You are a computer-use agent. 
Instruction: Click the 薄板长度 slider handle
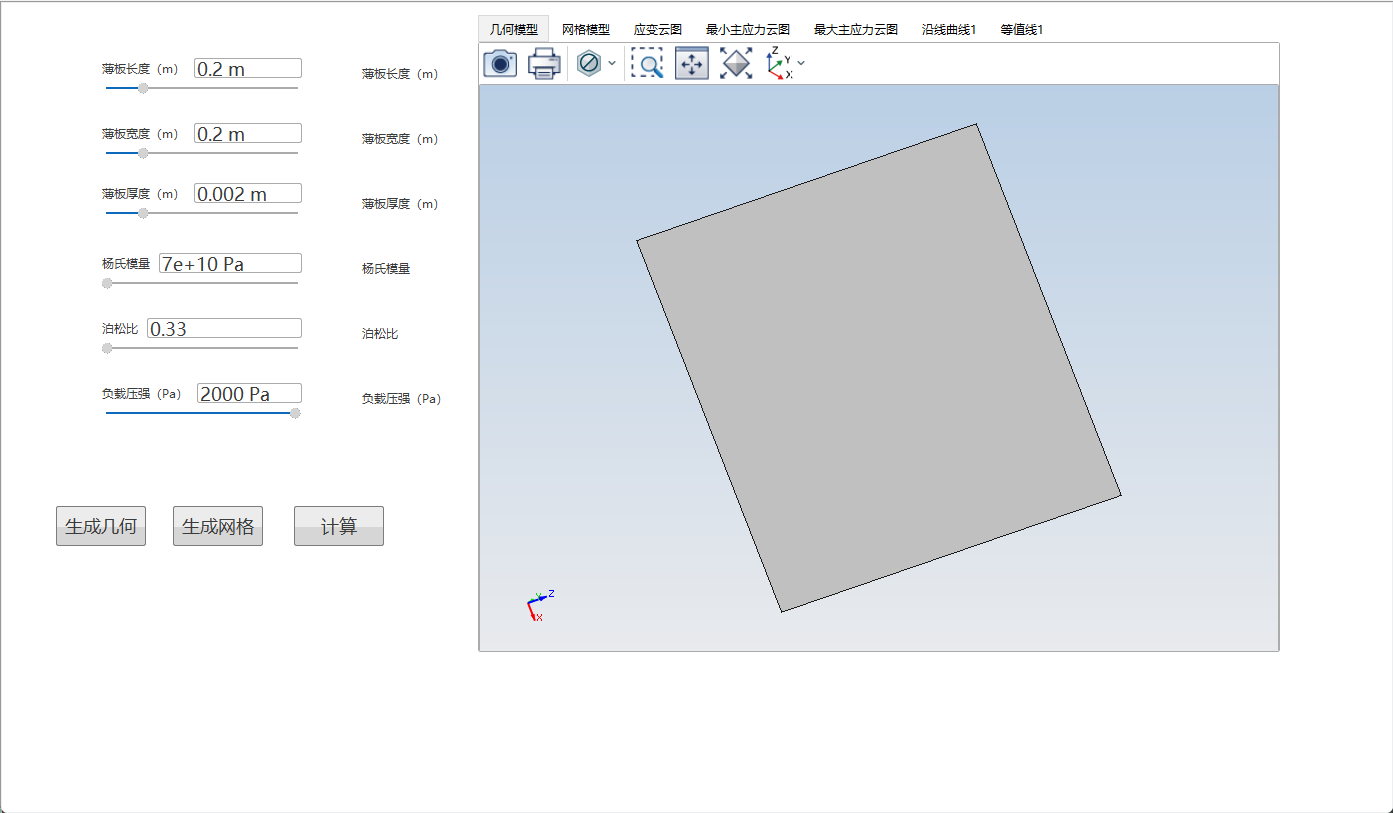tap(143, 88)
